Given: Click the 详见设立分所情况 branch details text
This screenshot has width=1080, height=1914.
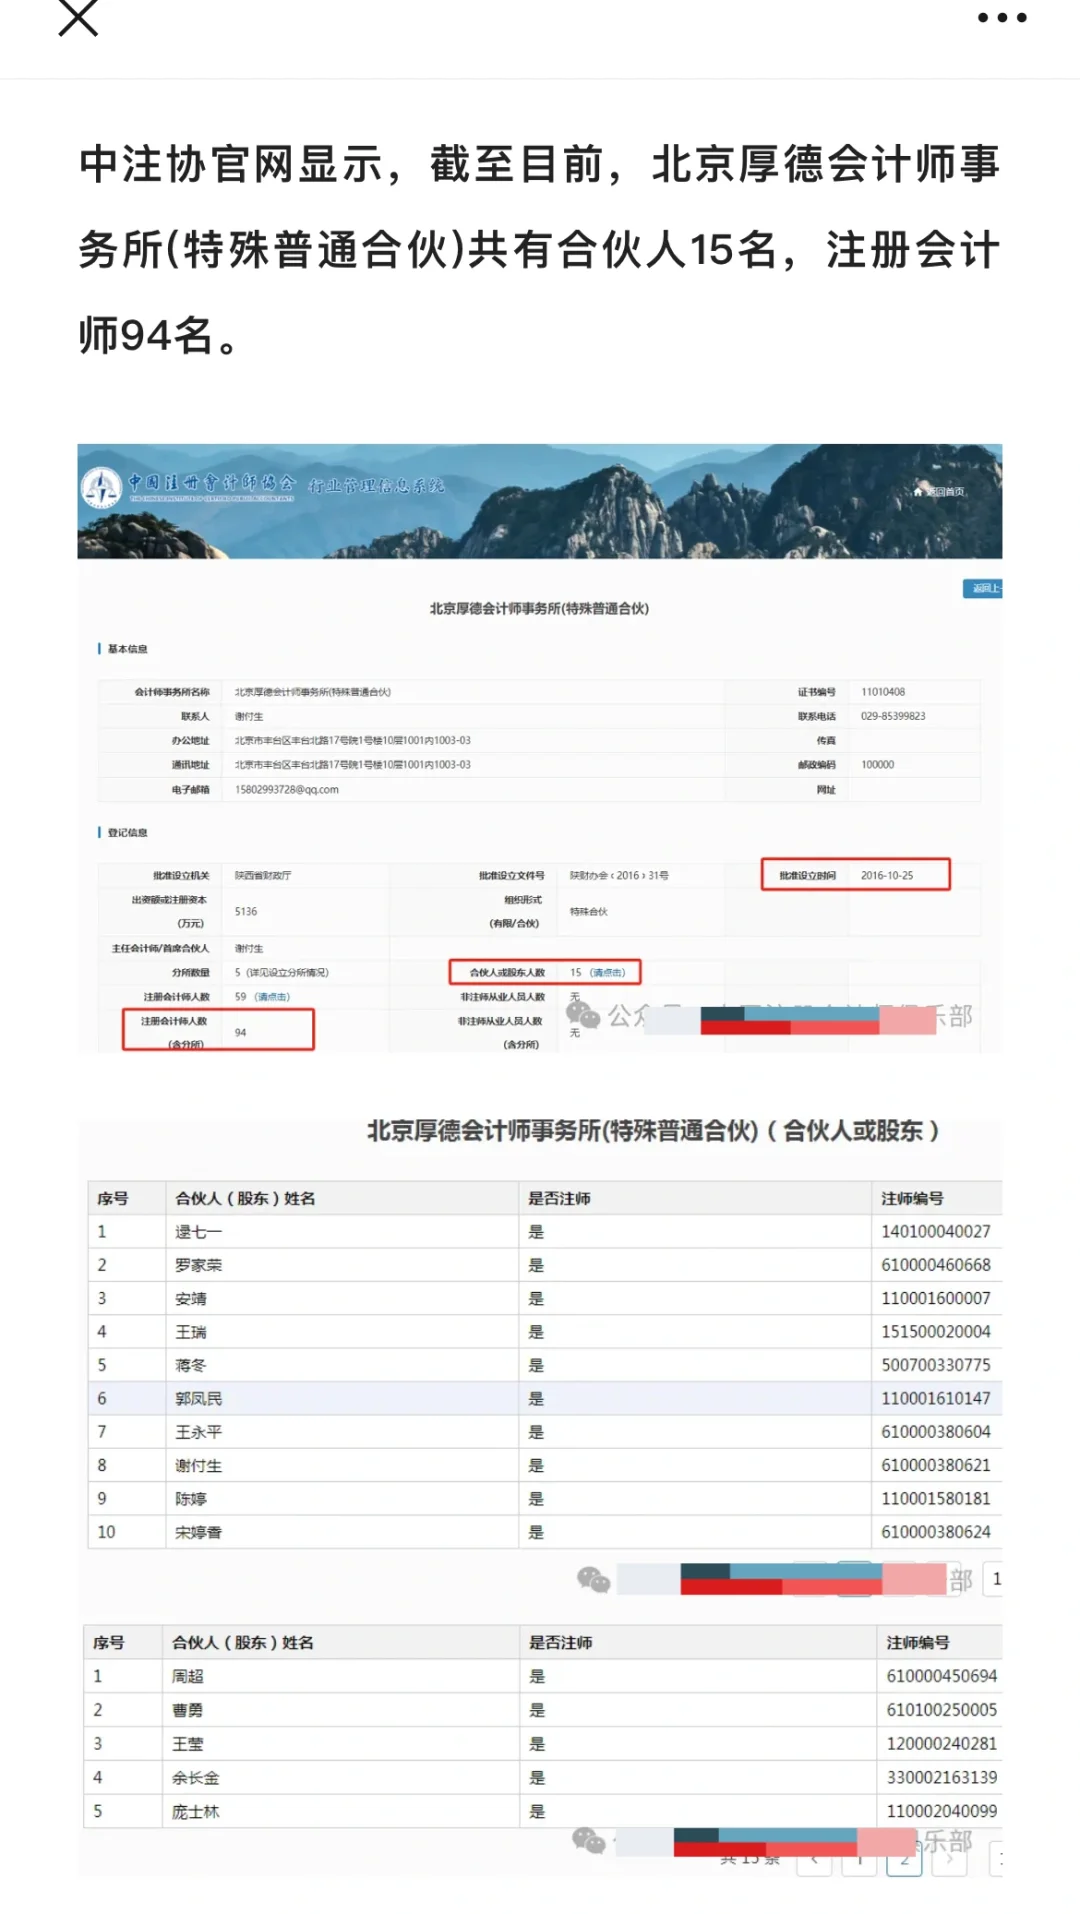Looking at the screenshot, I should click(287, 972).
